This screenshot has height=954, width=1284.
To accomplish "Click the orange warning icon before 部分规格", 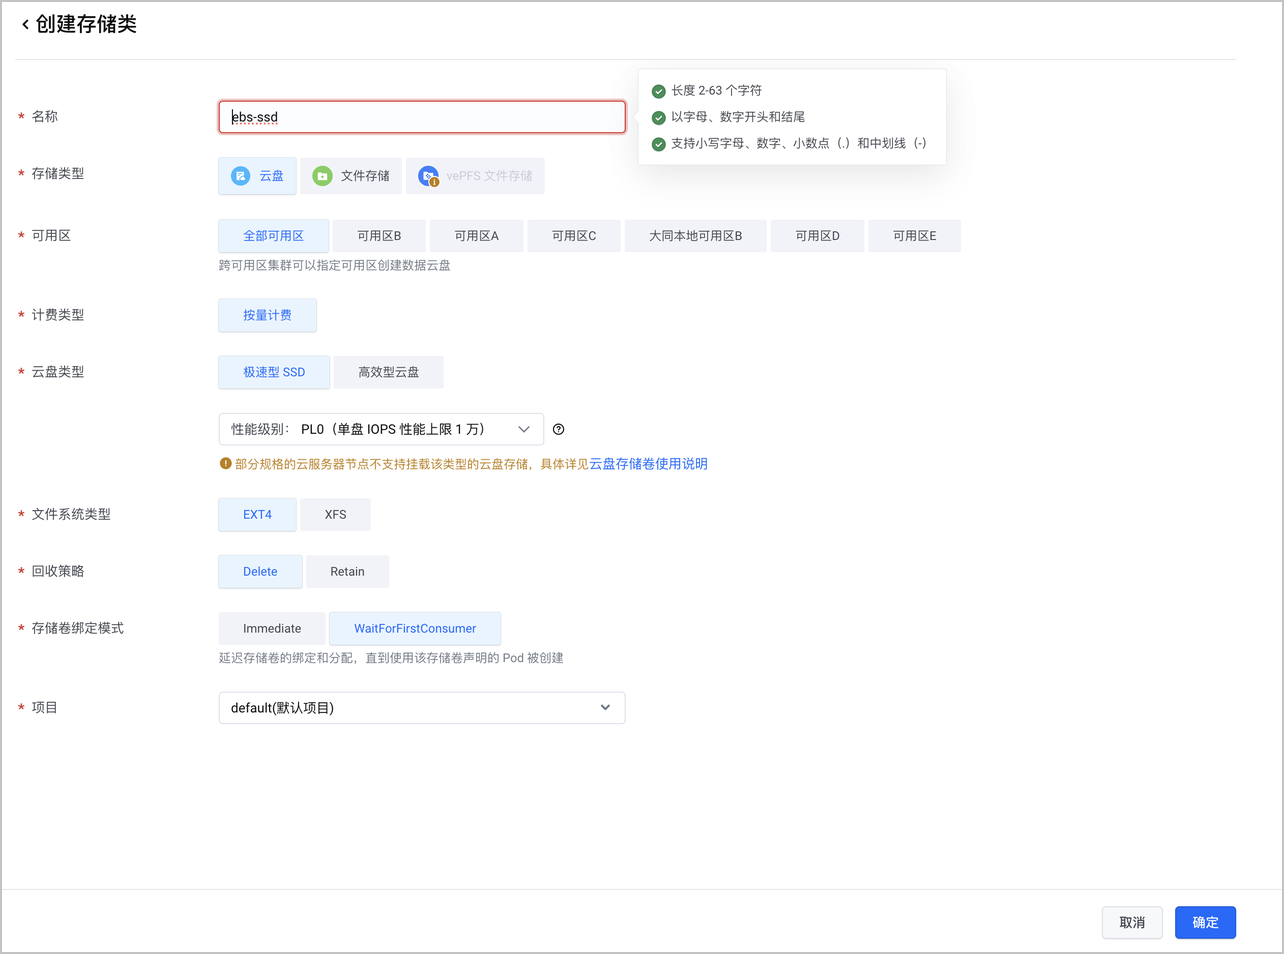I will pos(225,464).
